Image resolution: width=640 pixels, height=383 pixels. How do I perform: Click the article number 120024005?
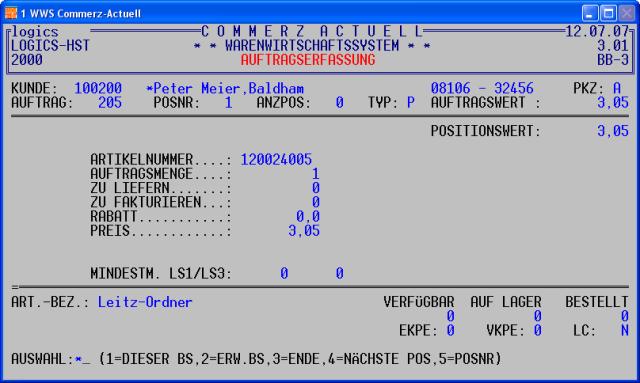[276, 160]
